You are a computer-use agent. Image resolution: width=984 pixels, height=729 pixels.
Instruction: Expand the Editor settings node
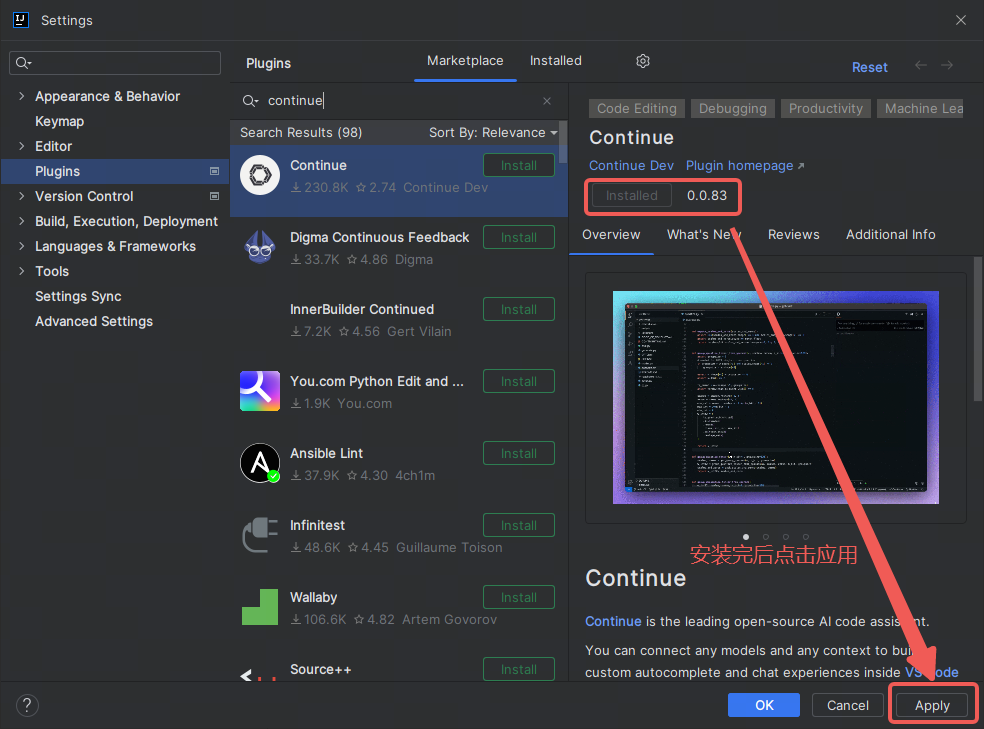[22, 146]
